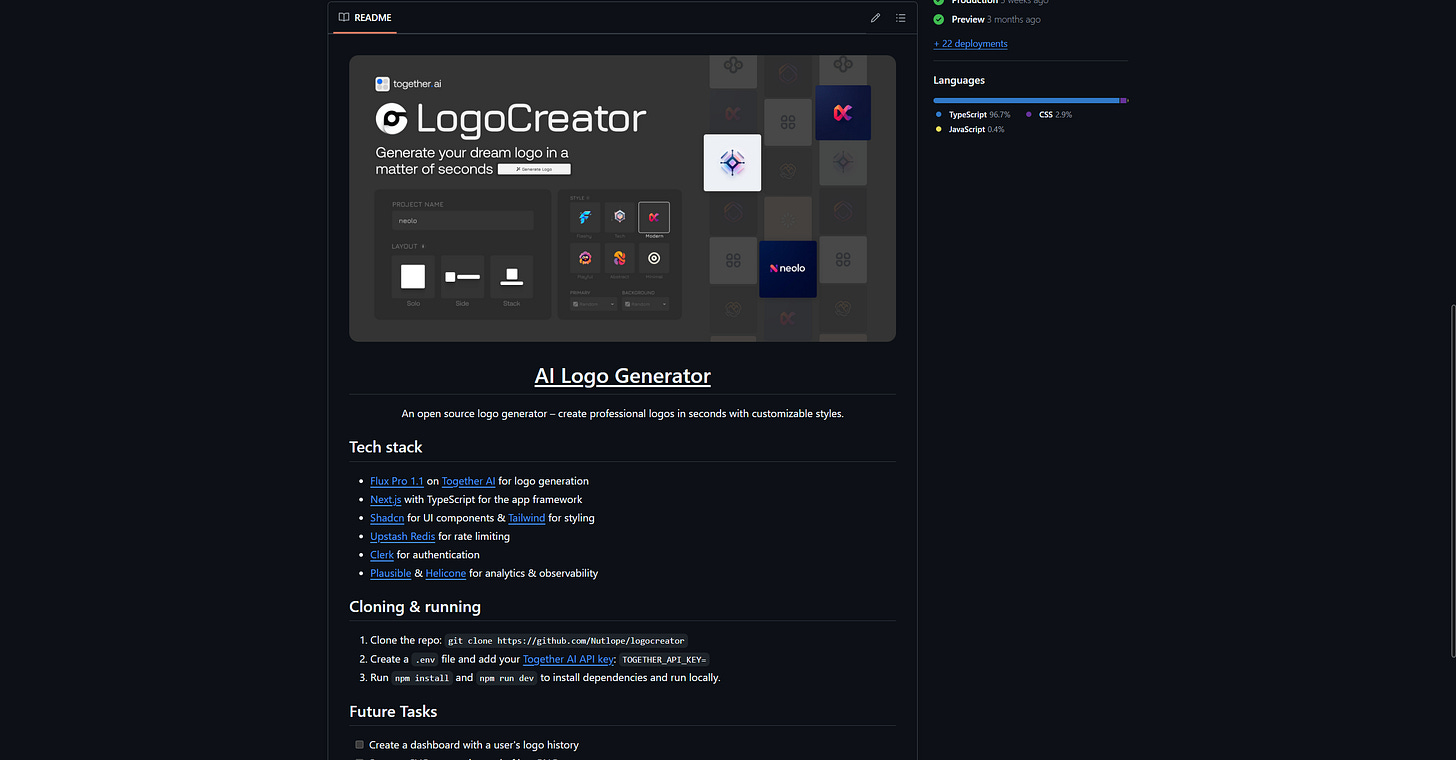Open the Plausible analytics link
The image size is (1456, 760).
[390, 573]
